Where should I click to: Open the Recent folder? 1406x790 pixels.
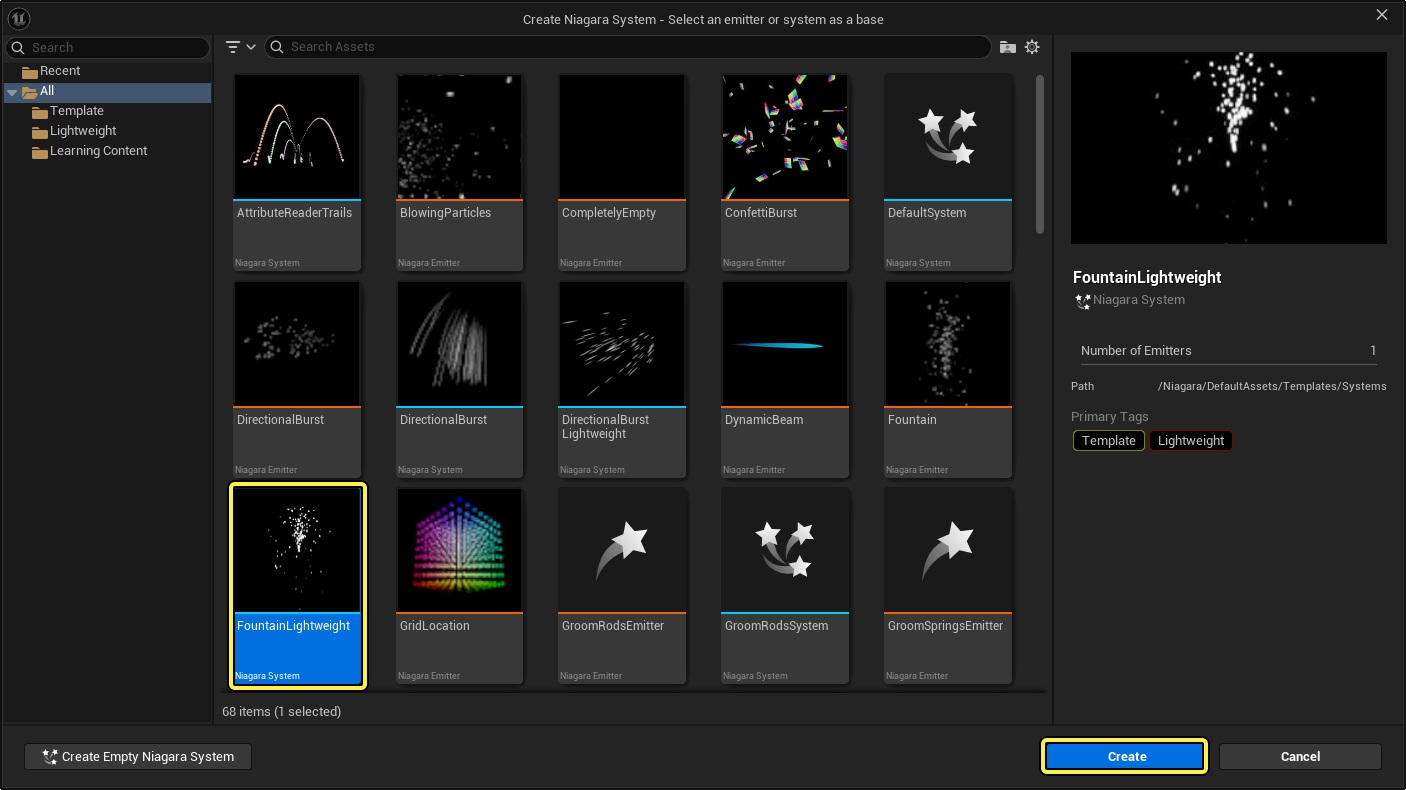pos(59,71)
